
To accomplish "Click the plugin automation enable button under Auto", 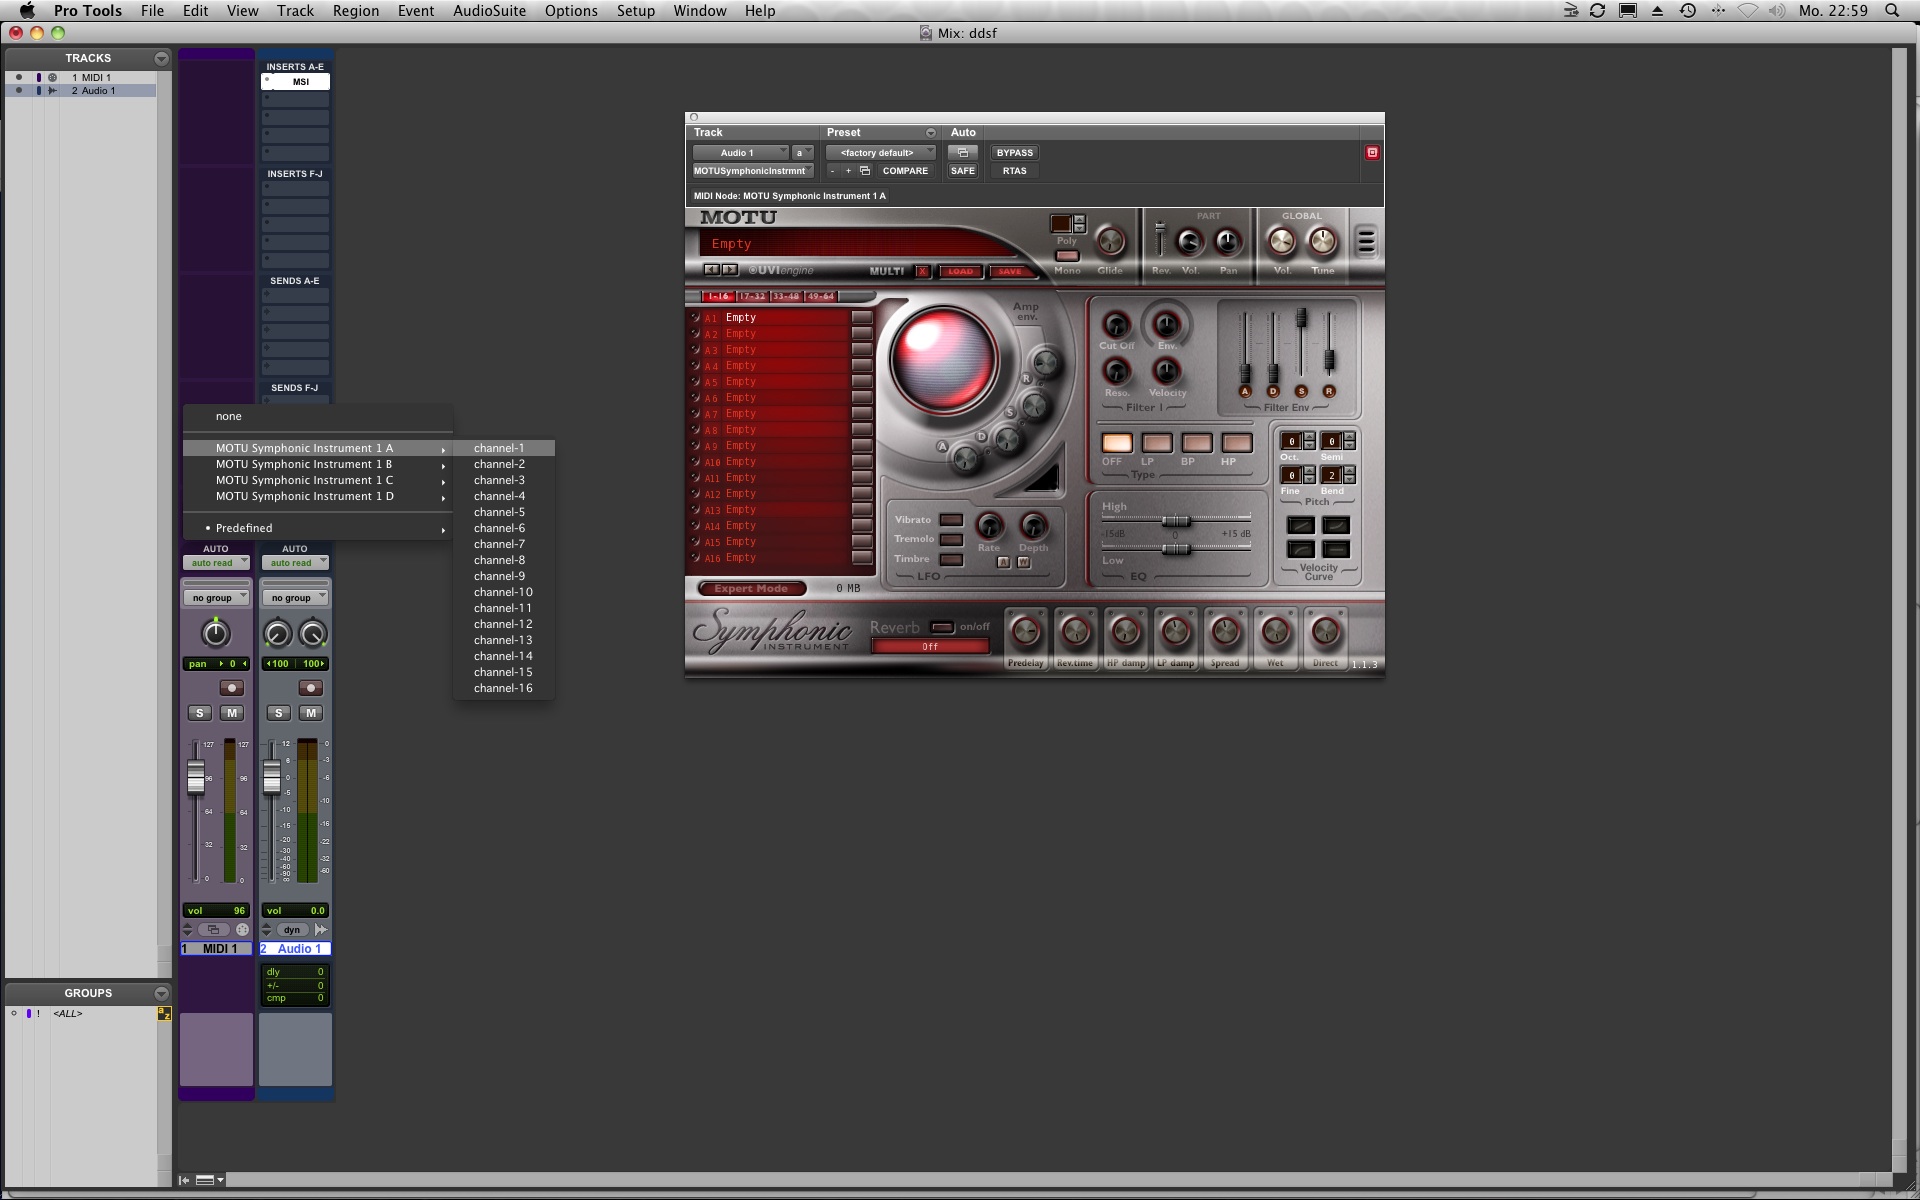I will (x=962, y=153).
